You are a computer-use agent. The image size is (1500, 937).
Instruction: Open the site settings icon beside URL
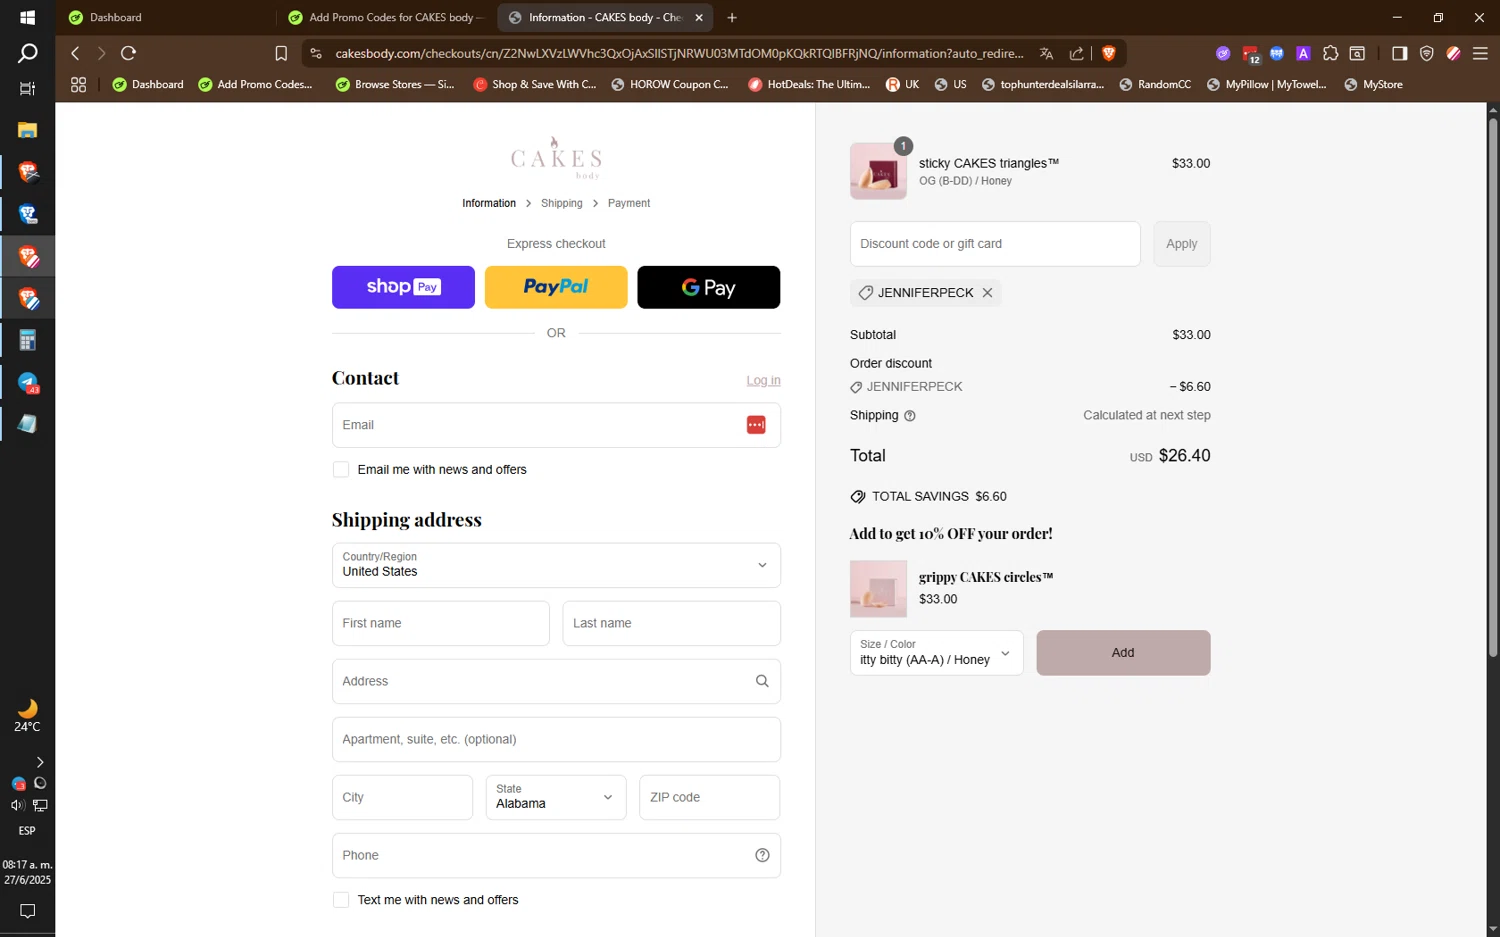coord(316,53)
